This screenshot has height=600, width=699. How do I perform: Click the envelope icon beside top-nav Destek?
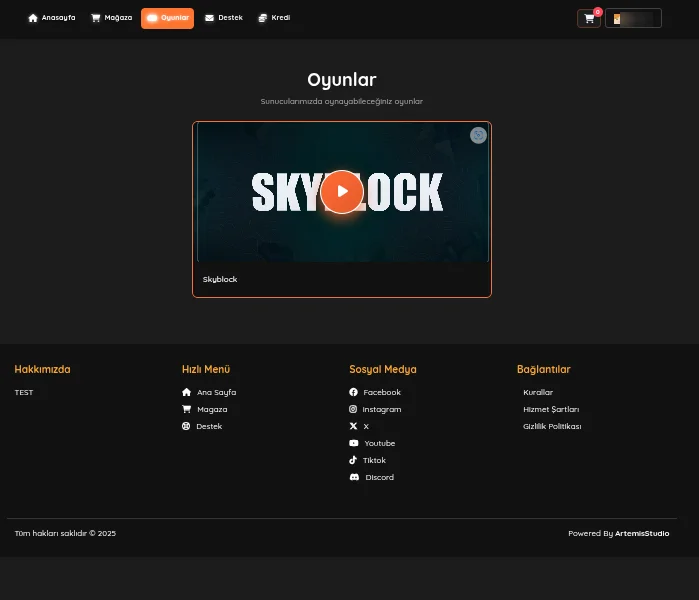click(x=209, y=18)
